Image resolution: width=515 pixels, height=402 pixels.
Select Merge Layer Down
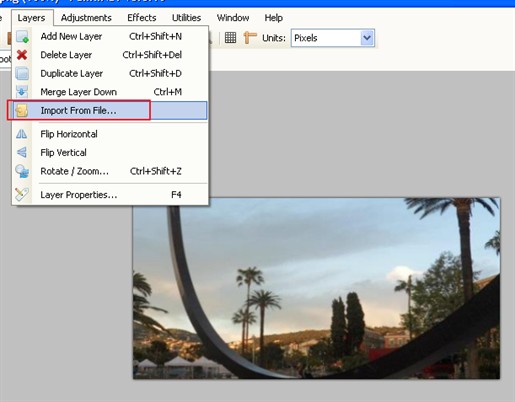(x=110, y=92)
